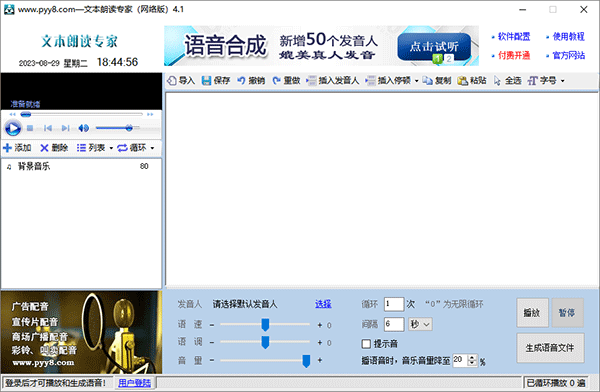Increase speech speed with 语速 plus

[x=320, y=325]
